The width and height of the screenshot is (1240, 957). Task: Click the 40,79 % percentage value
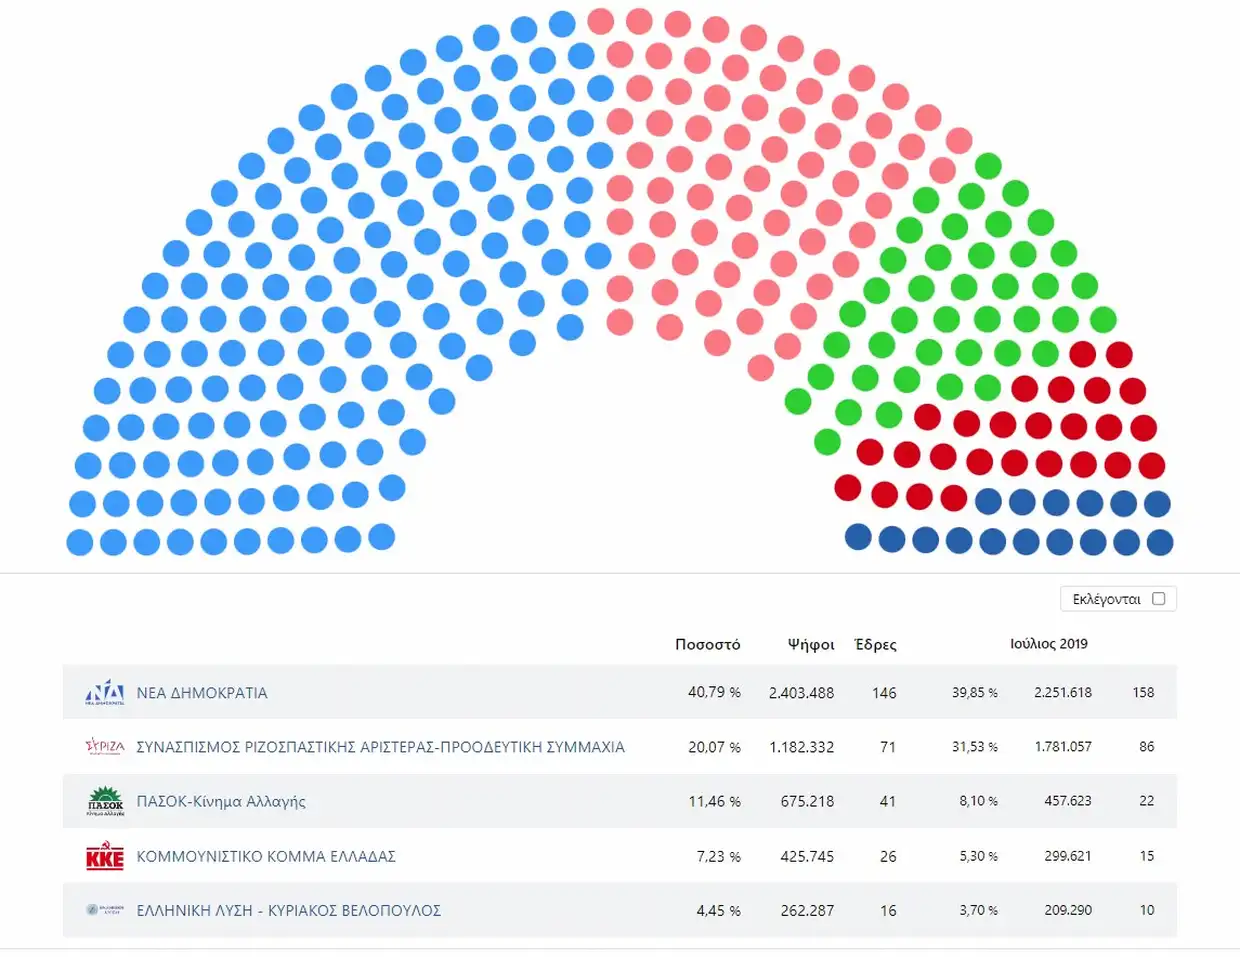[x=714, y=692]
